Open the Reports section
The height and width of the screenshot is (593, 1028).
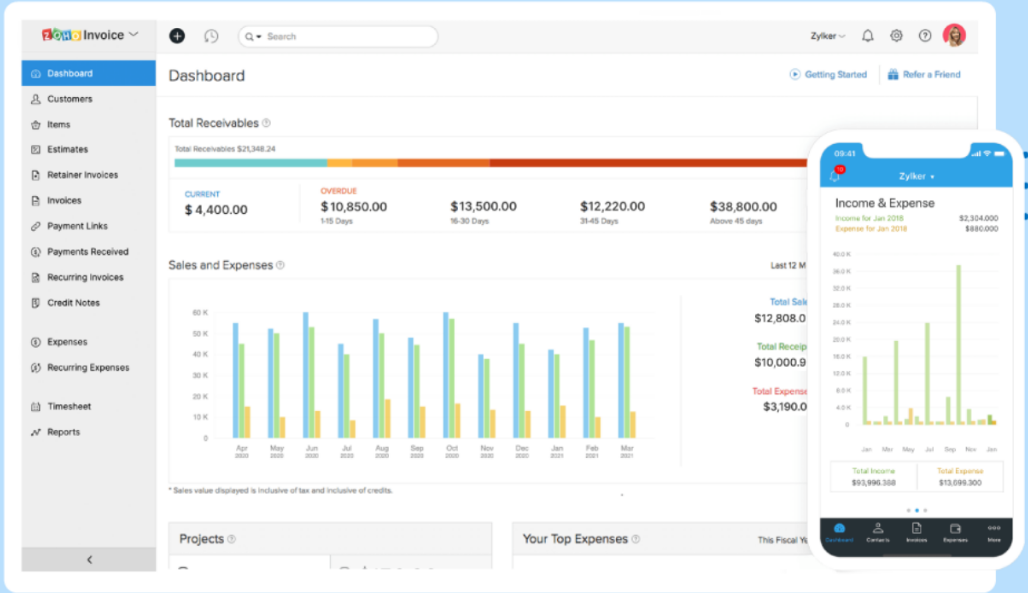[64, 431]
